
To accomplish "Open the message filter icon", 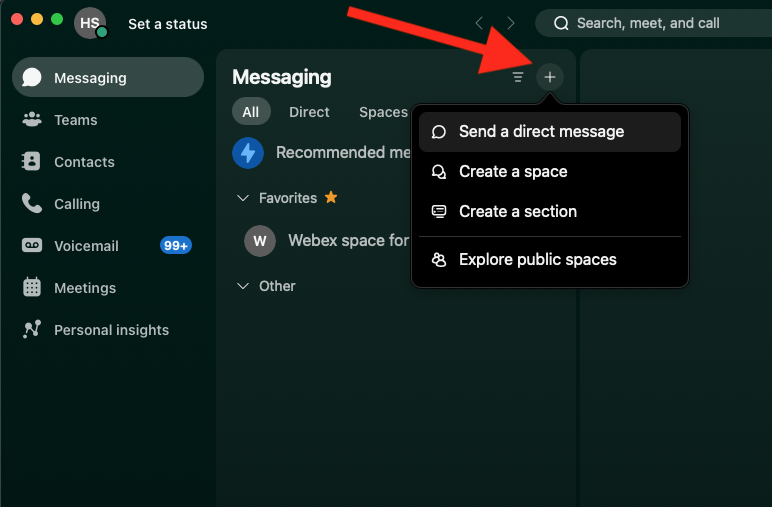I will pos(518,77).
